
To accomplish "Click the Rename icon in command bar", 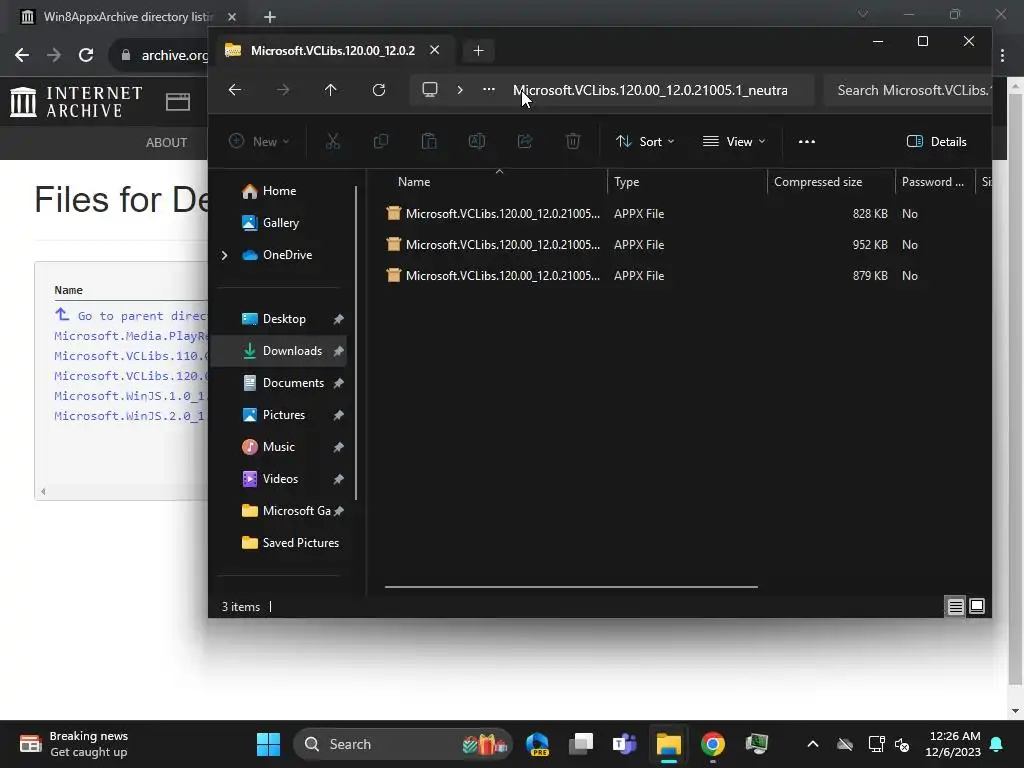I will [x=477, y=141].
